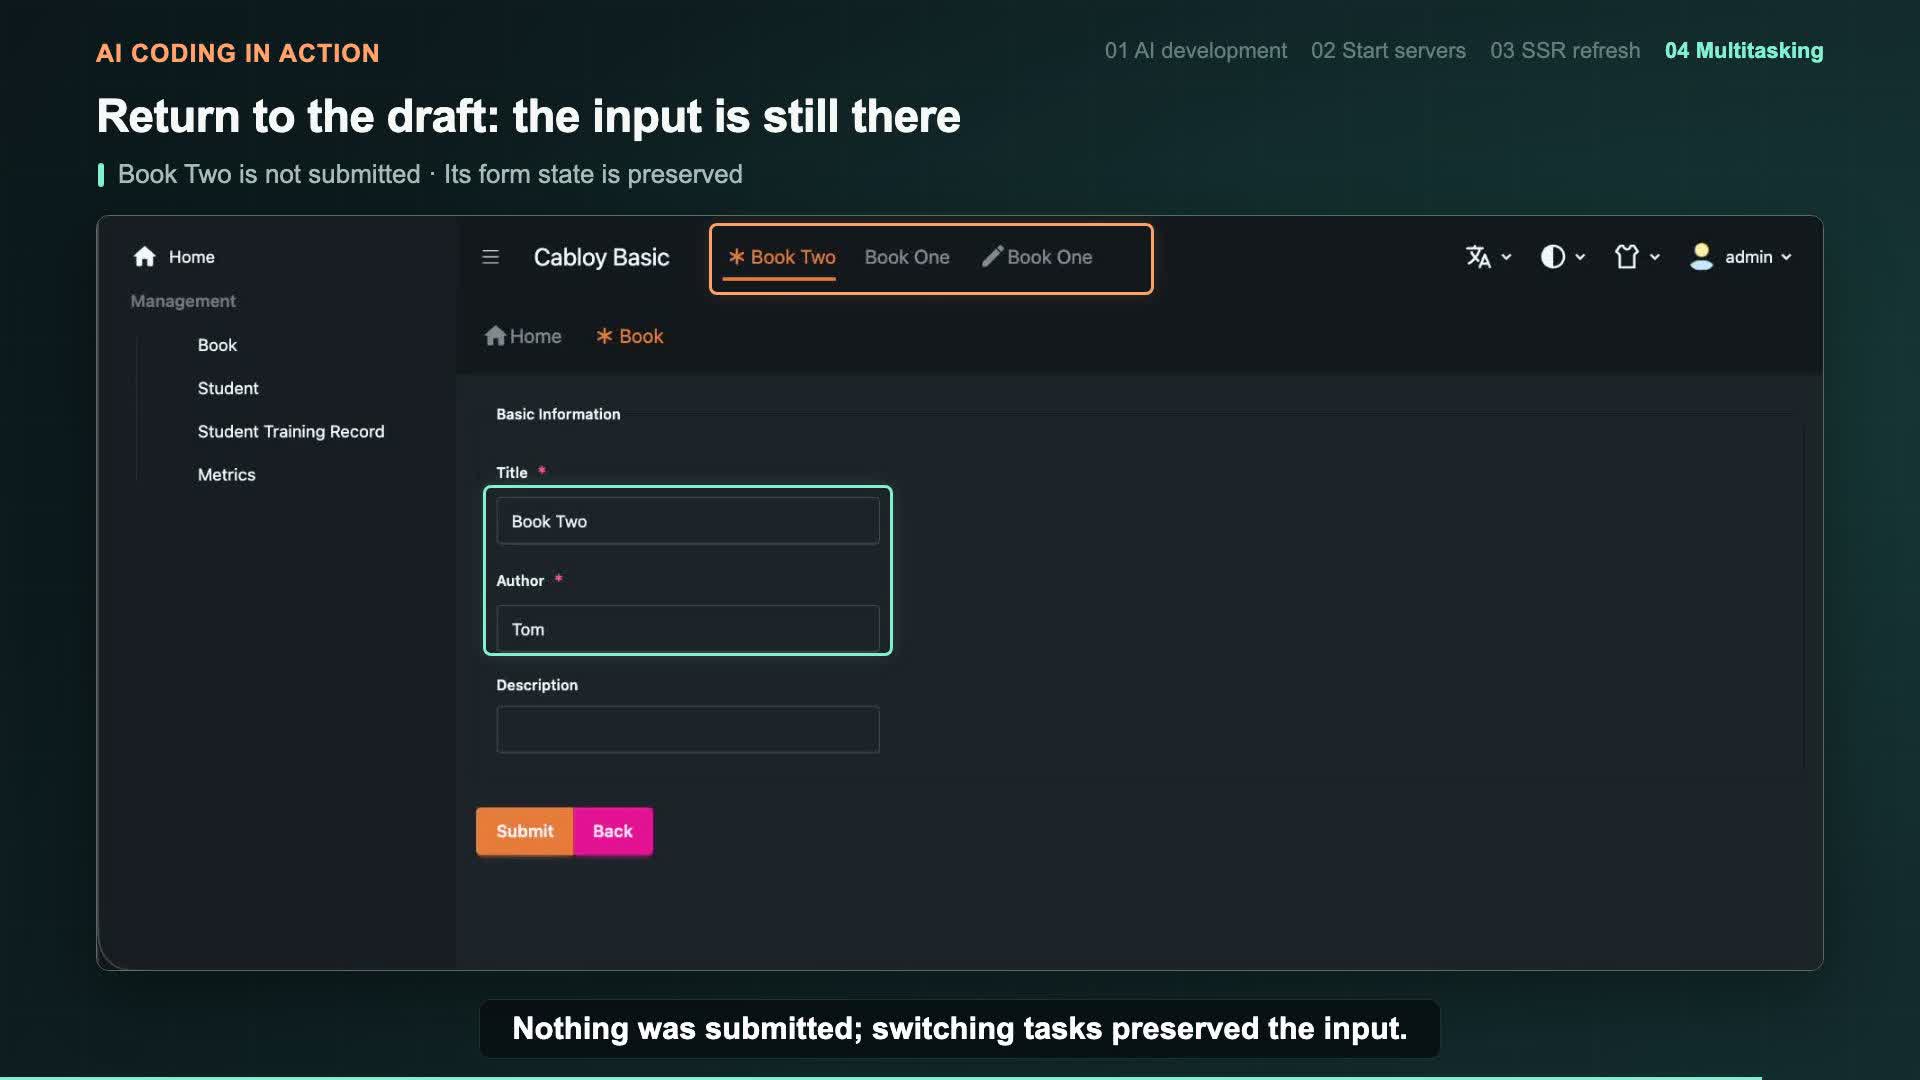Screen dimensions: 1920x1080
Task: Click the breadcrumb Home house icon
Action: [495, 336]
